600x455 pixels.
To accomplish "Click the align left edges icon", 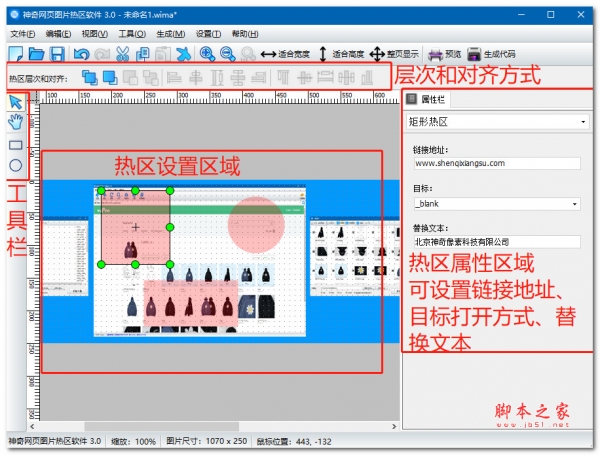I will (x=174, y=78).
